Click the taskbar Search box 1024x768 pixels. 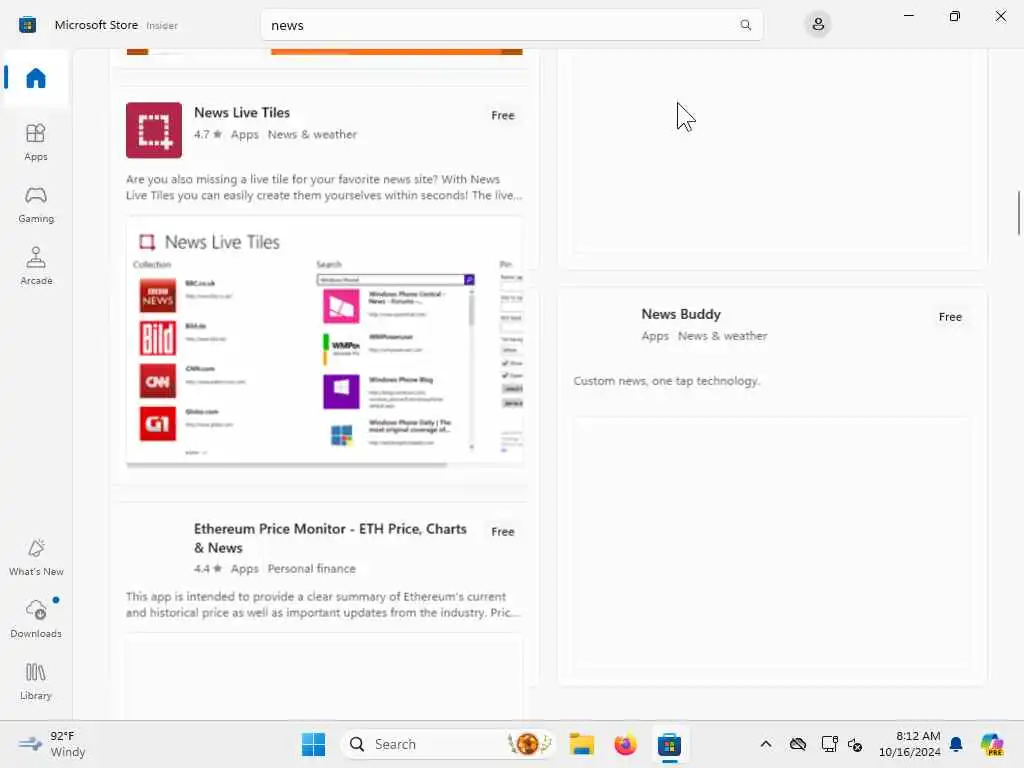coord(448,744)
